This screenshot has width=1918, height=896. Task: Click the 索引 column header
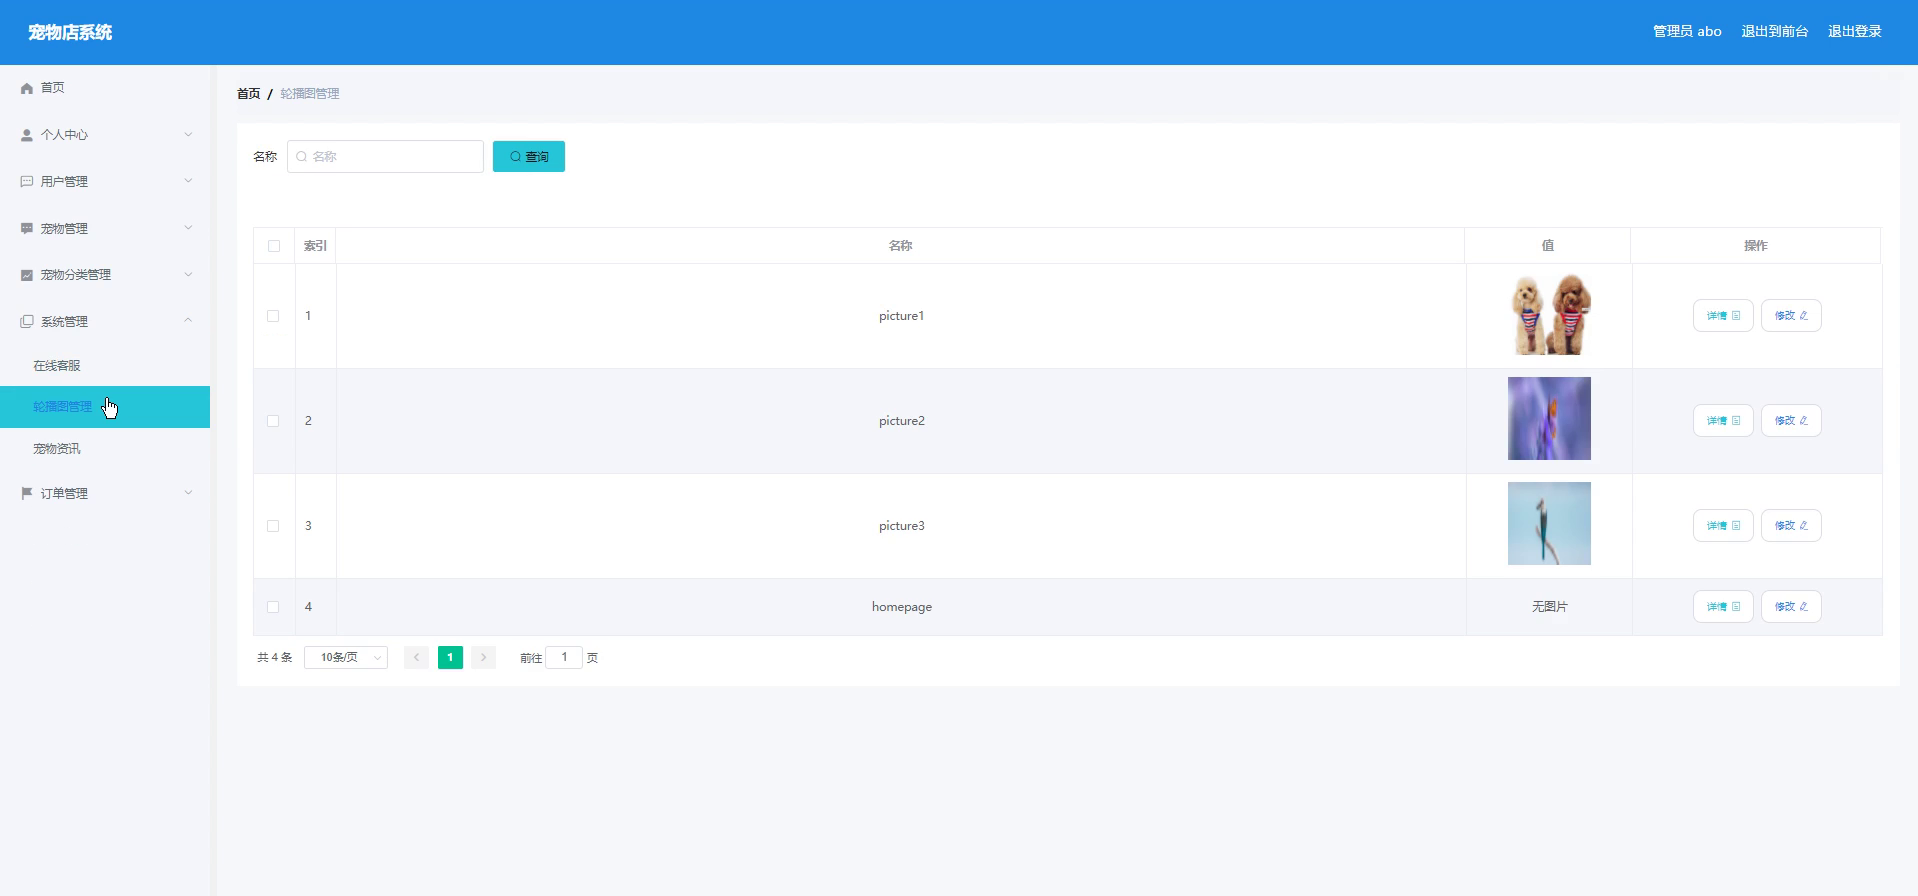point(315,246)
